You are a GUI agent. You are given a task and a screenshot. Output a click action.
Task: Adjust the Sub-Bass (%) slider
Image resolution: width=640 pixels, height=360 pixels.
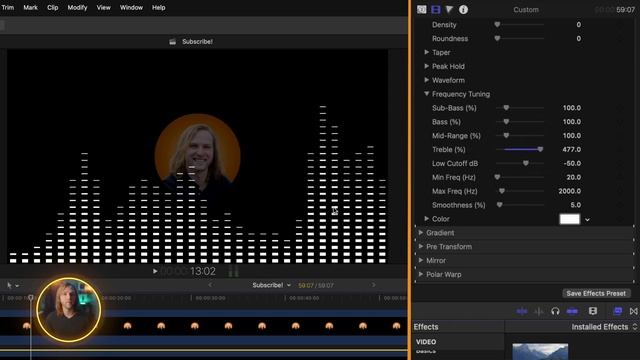click(520, 108)
